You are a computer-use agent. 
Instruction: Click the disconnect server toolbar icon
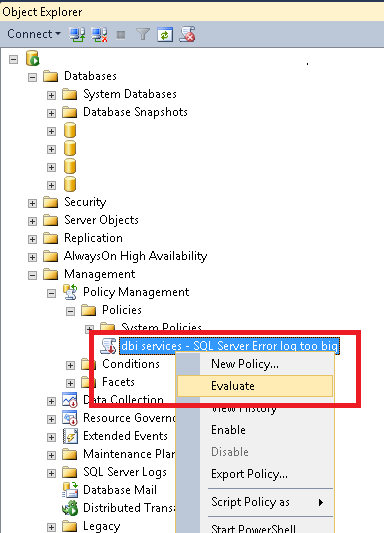pyautogui.click(x=100, y=34)
